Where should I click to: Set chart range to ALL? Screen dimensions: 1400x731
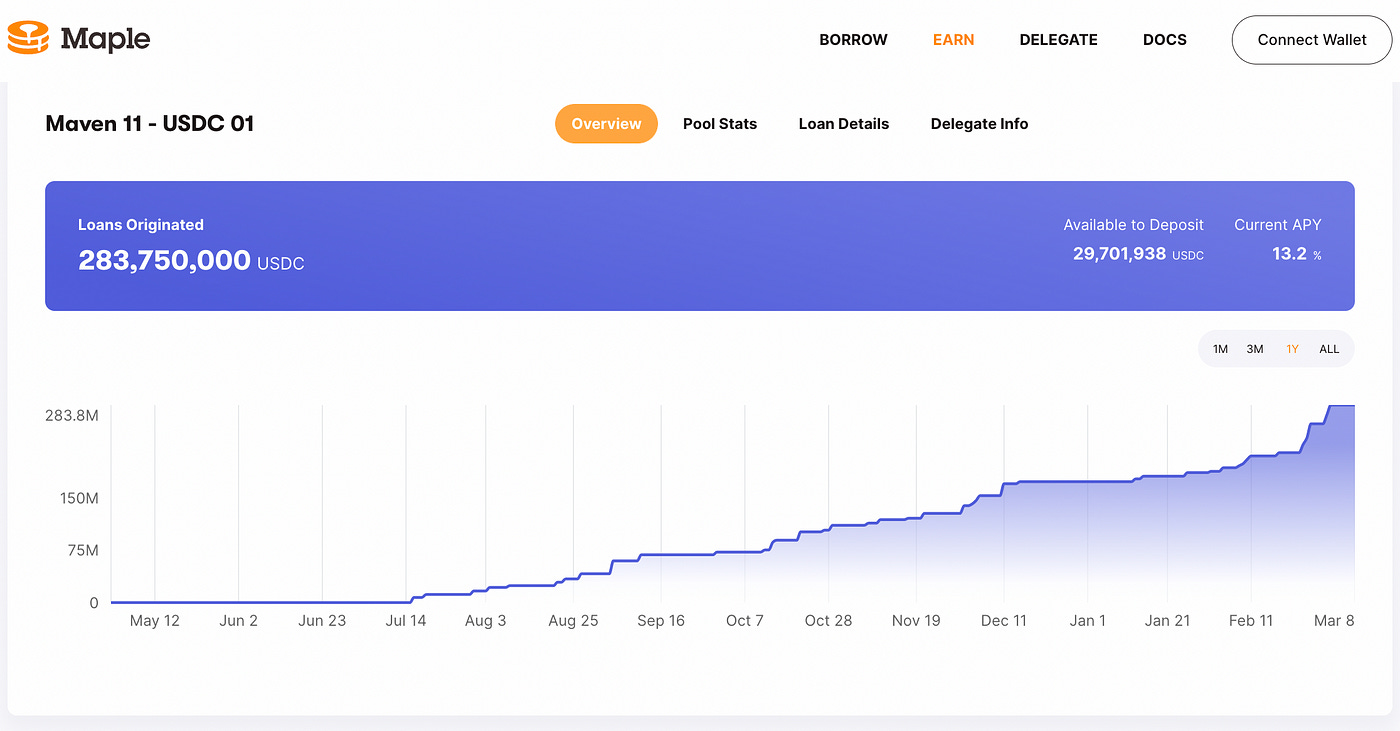[1329, 349]
